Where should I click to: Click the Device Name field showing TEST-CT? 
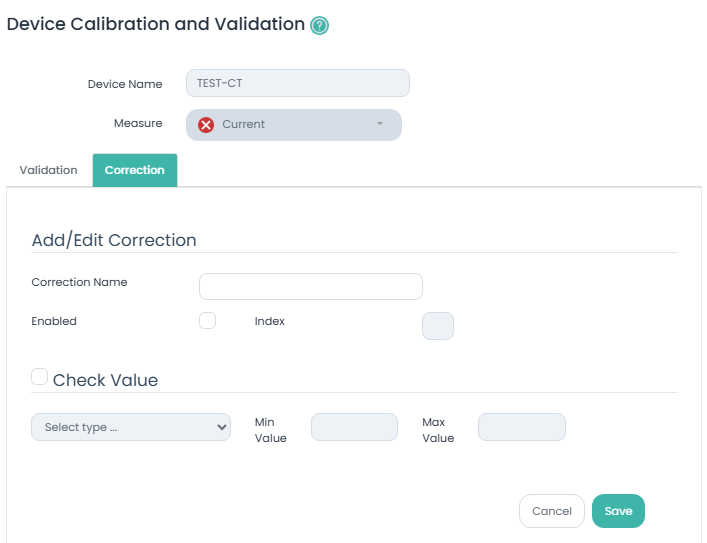tap(298, 83)
